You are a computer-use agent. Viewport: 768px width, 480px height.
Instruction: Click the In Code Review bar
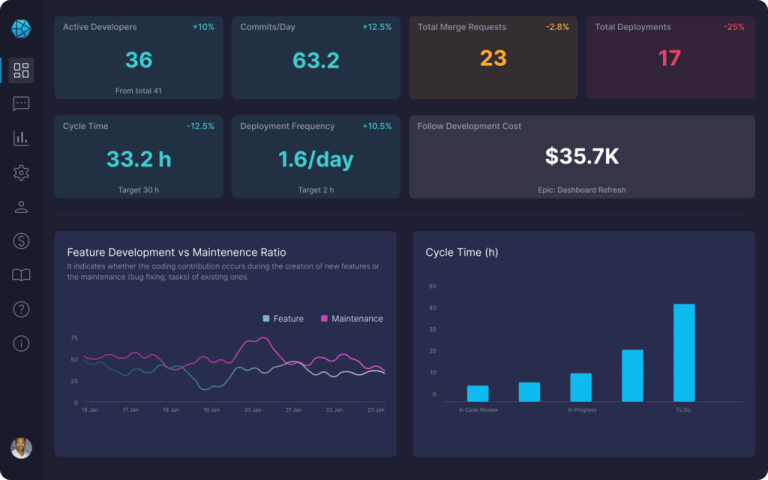478,393
